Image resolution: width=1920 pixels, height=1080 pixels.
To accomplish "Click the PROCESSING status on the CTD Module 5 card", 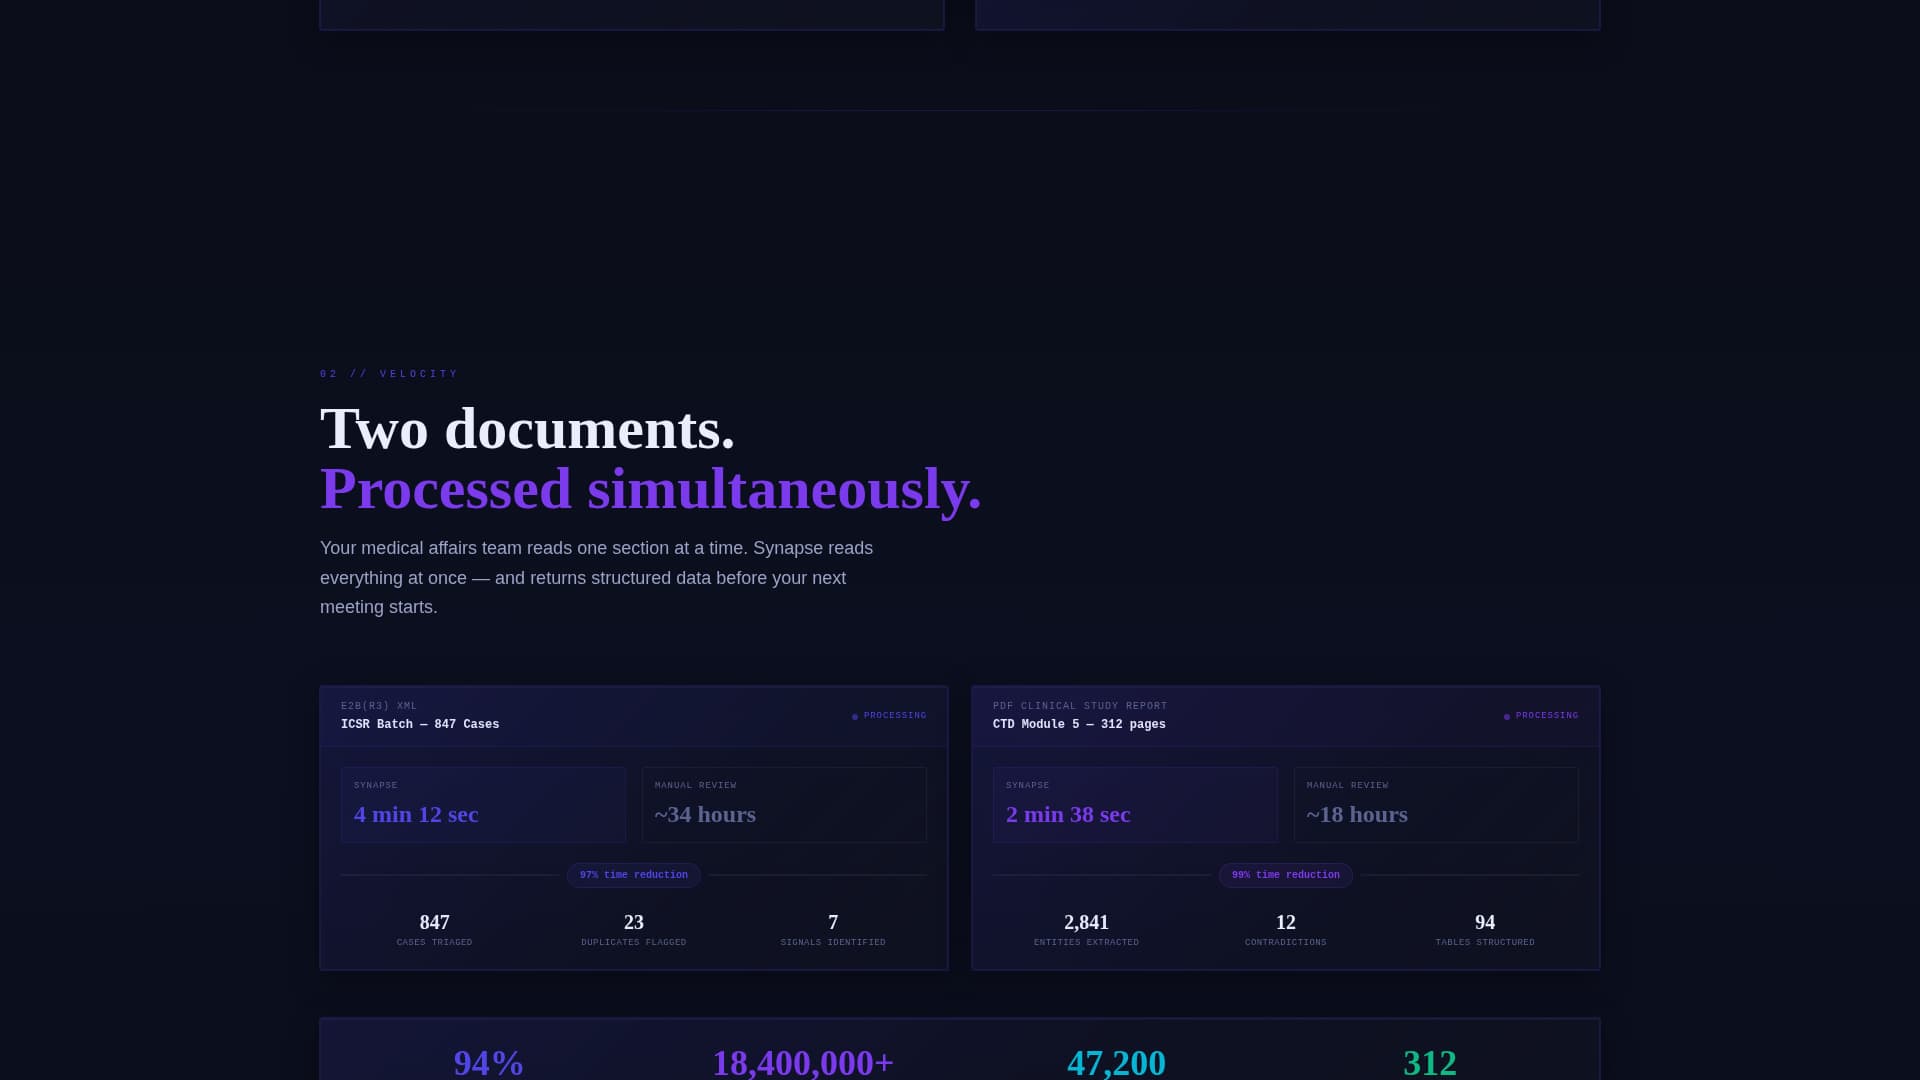I will pyautogui.click(x=1541, y=716).
